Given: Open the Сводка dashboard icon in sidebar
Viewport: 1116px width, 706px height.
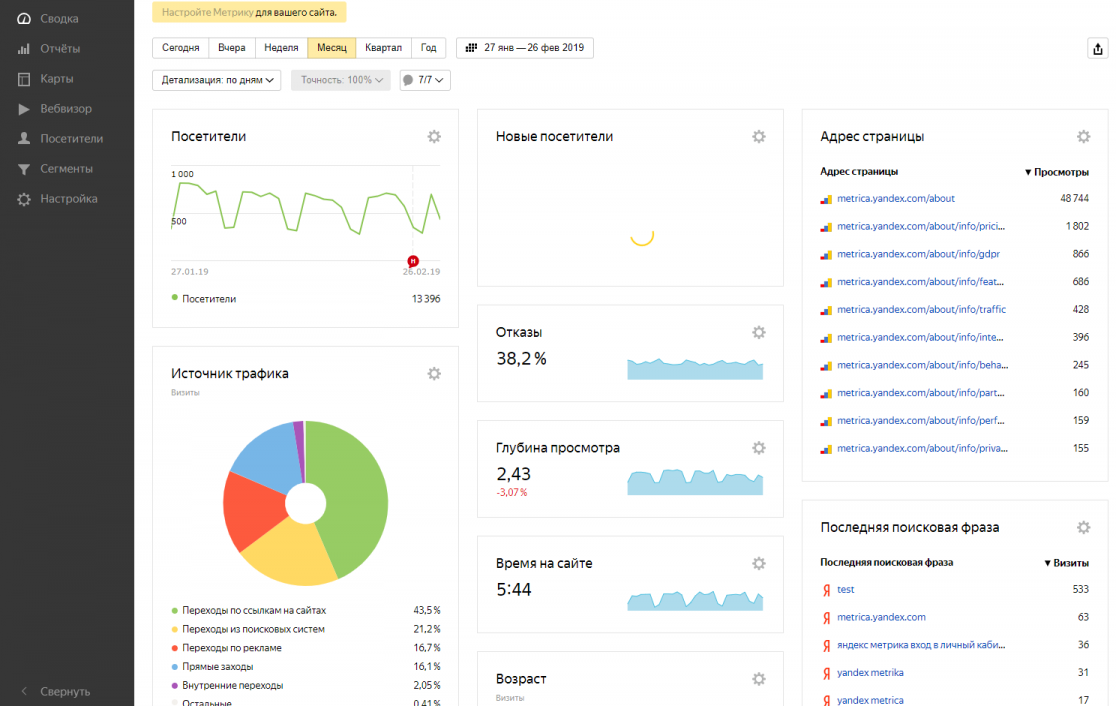Looking at the screenshot, I should 24,19.
